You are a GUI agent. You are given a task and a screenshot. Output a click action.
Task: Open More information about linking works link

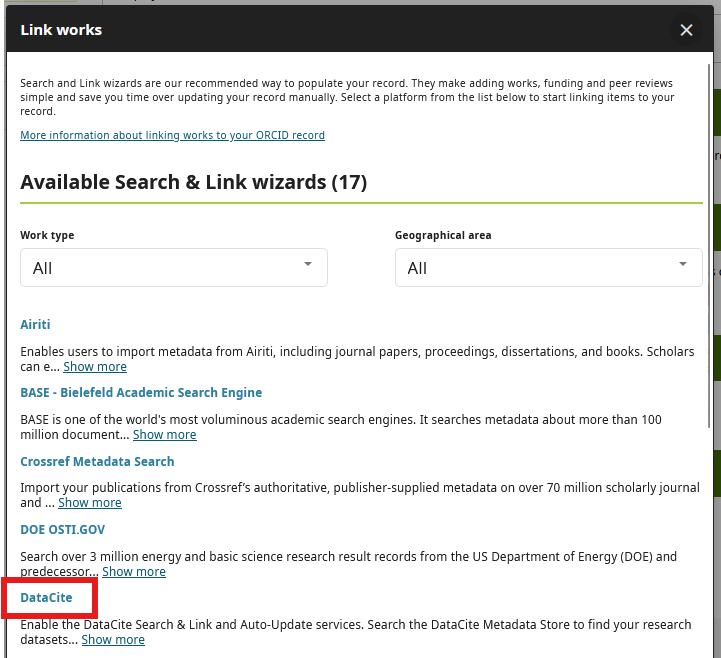coord(172,135)
